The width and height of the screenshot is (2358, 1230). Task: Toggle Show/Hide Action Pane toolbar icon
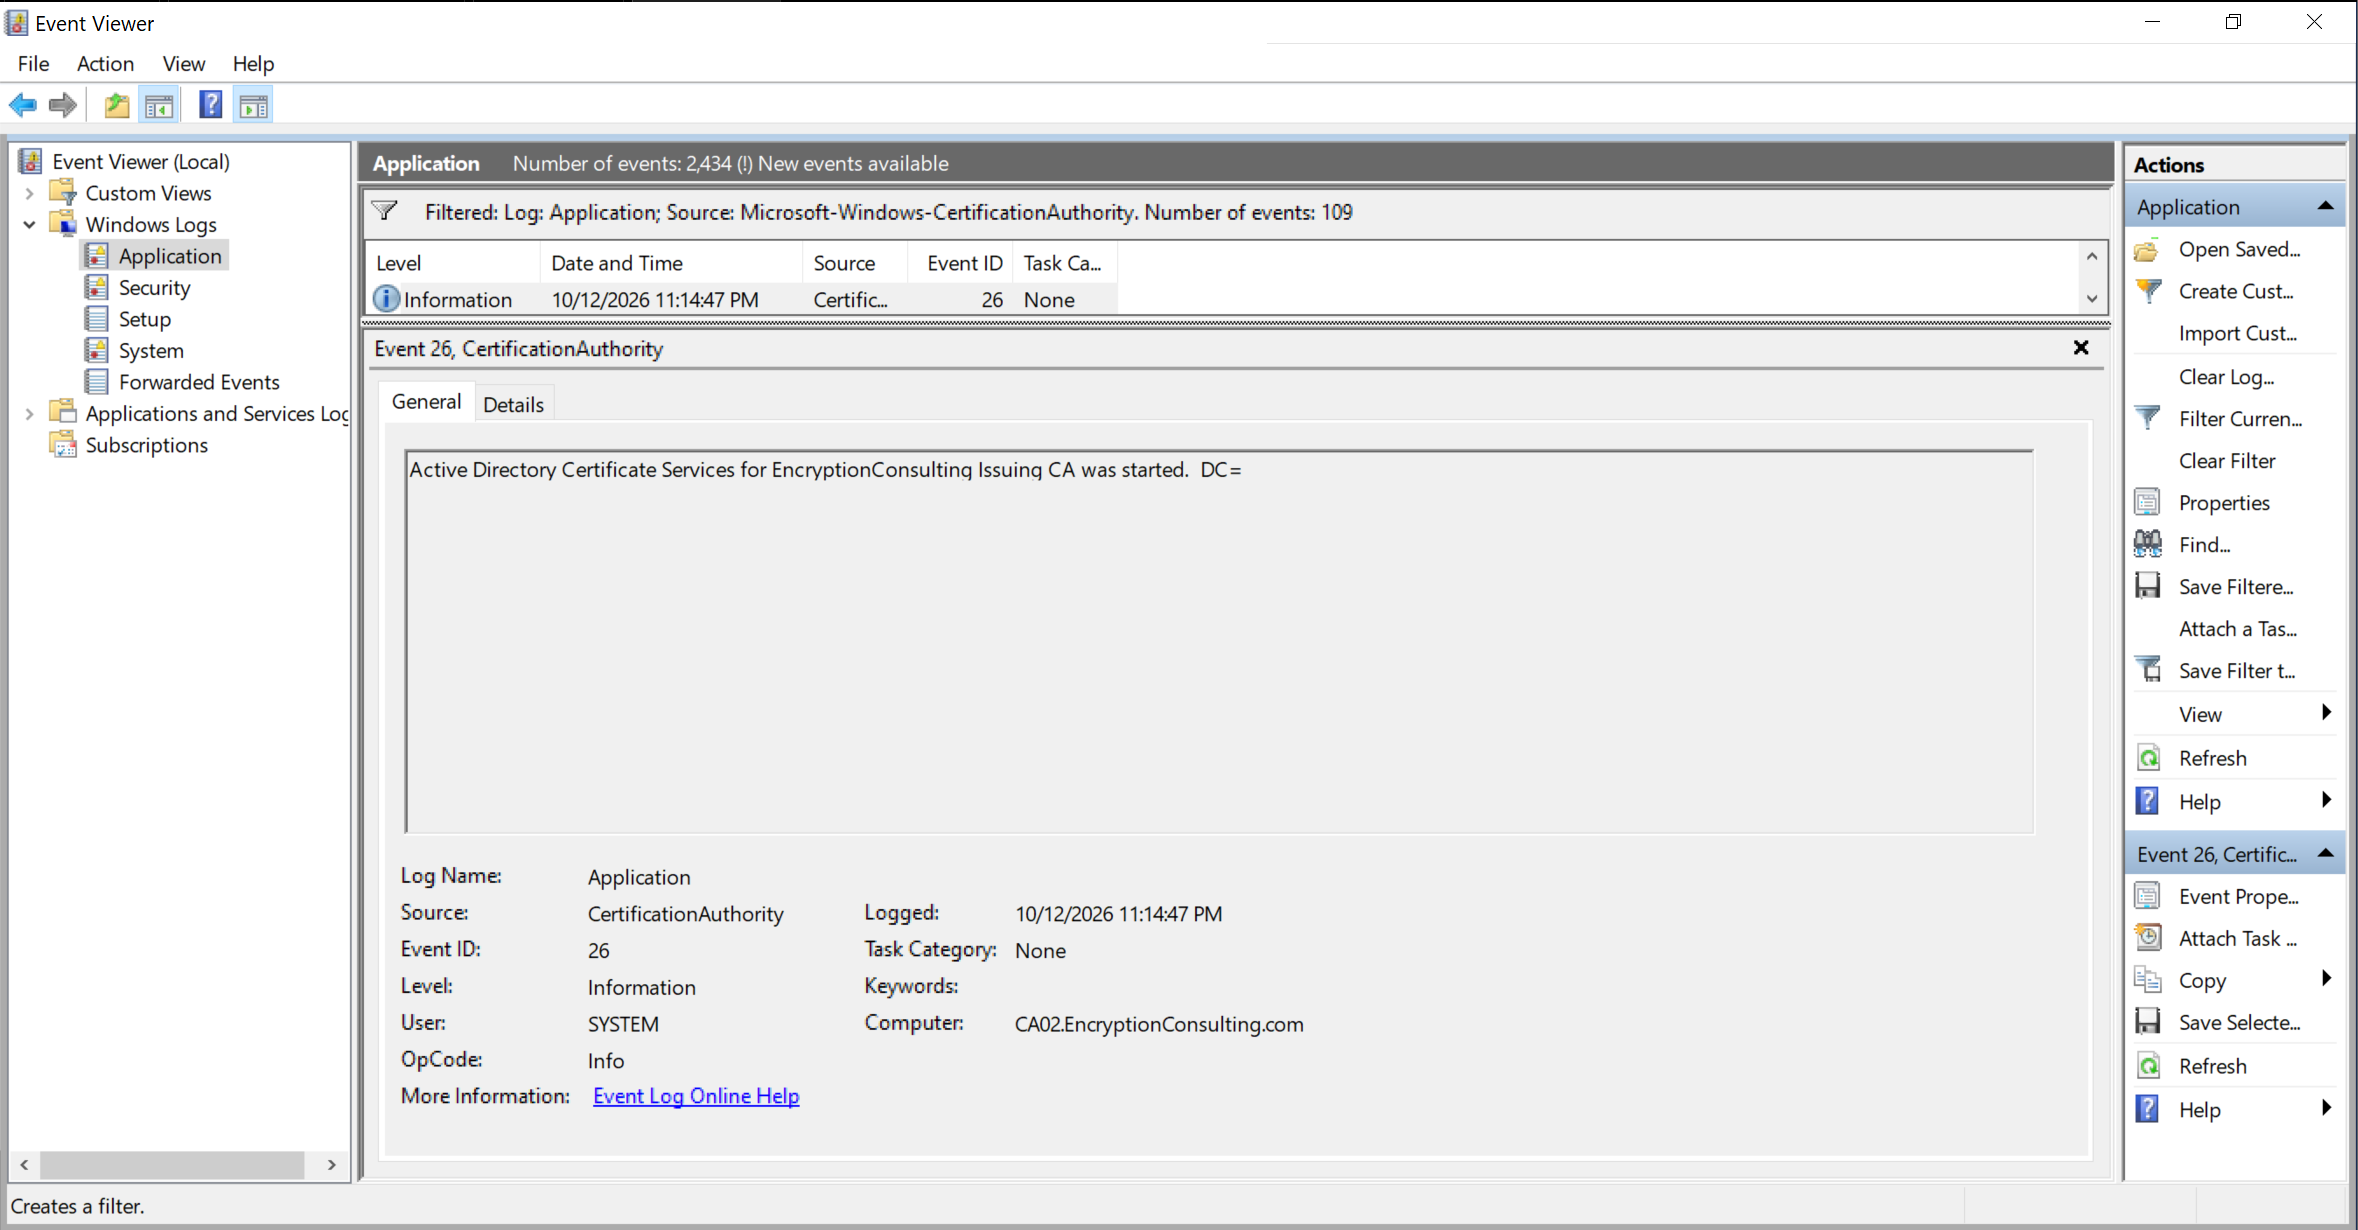[x=254, y=105]
